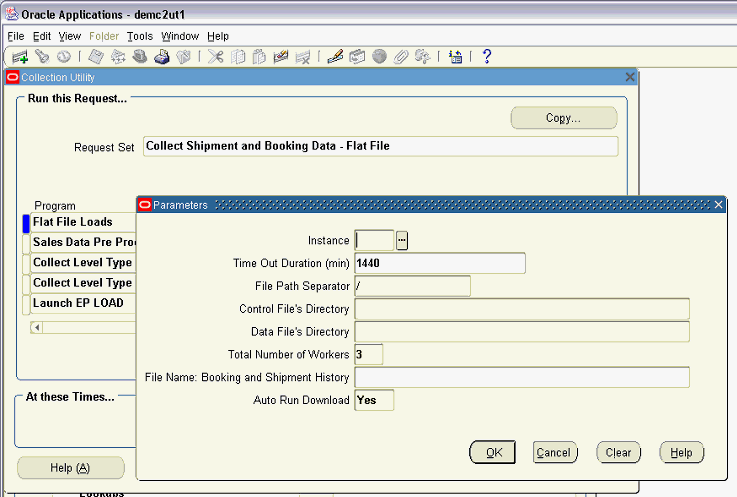The width and height of the screenshot is (737, 497).
Task: Click the Booking and Shipment History file name field
Action: 522,377
